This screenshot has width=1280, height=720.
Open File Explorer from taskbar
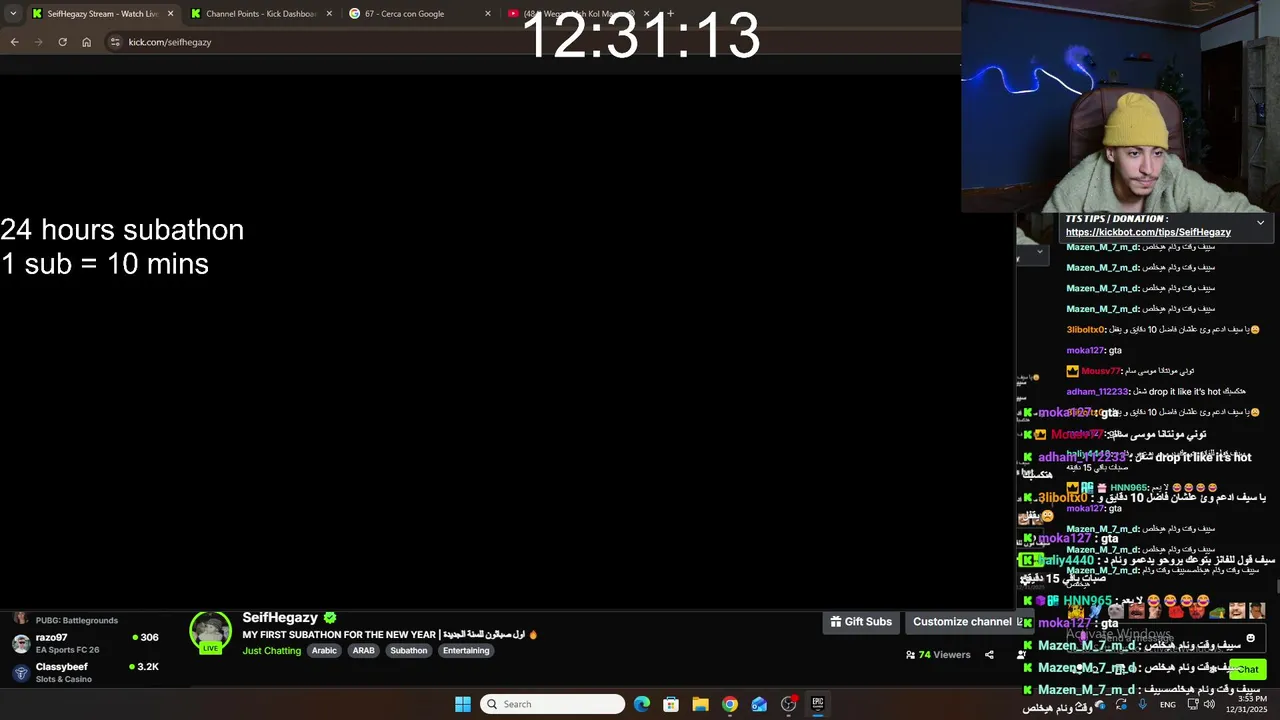pyautogui.click(x=700, y=704)
